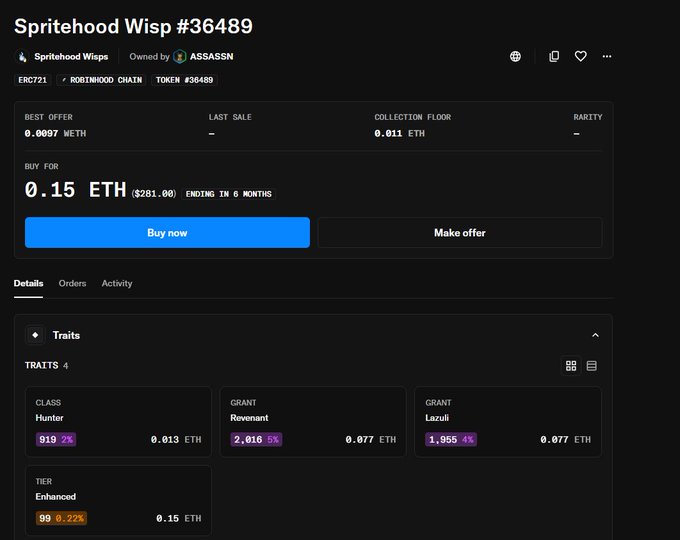Open the GRANT Revenant trait card
680x540 pixels.
tap(313, 422)
